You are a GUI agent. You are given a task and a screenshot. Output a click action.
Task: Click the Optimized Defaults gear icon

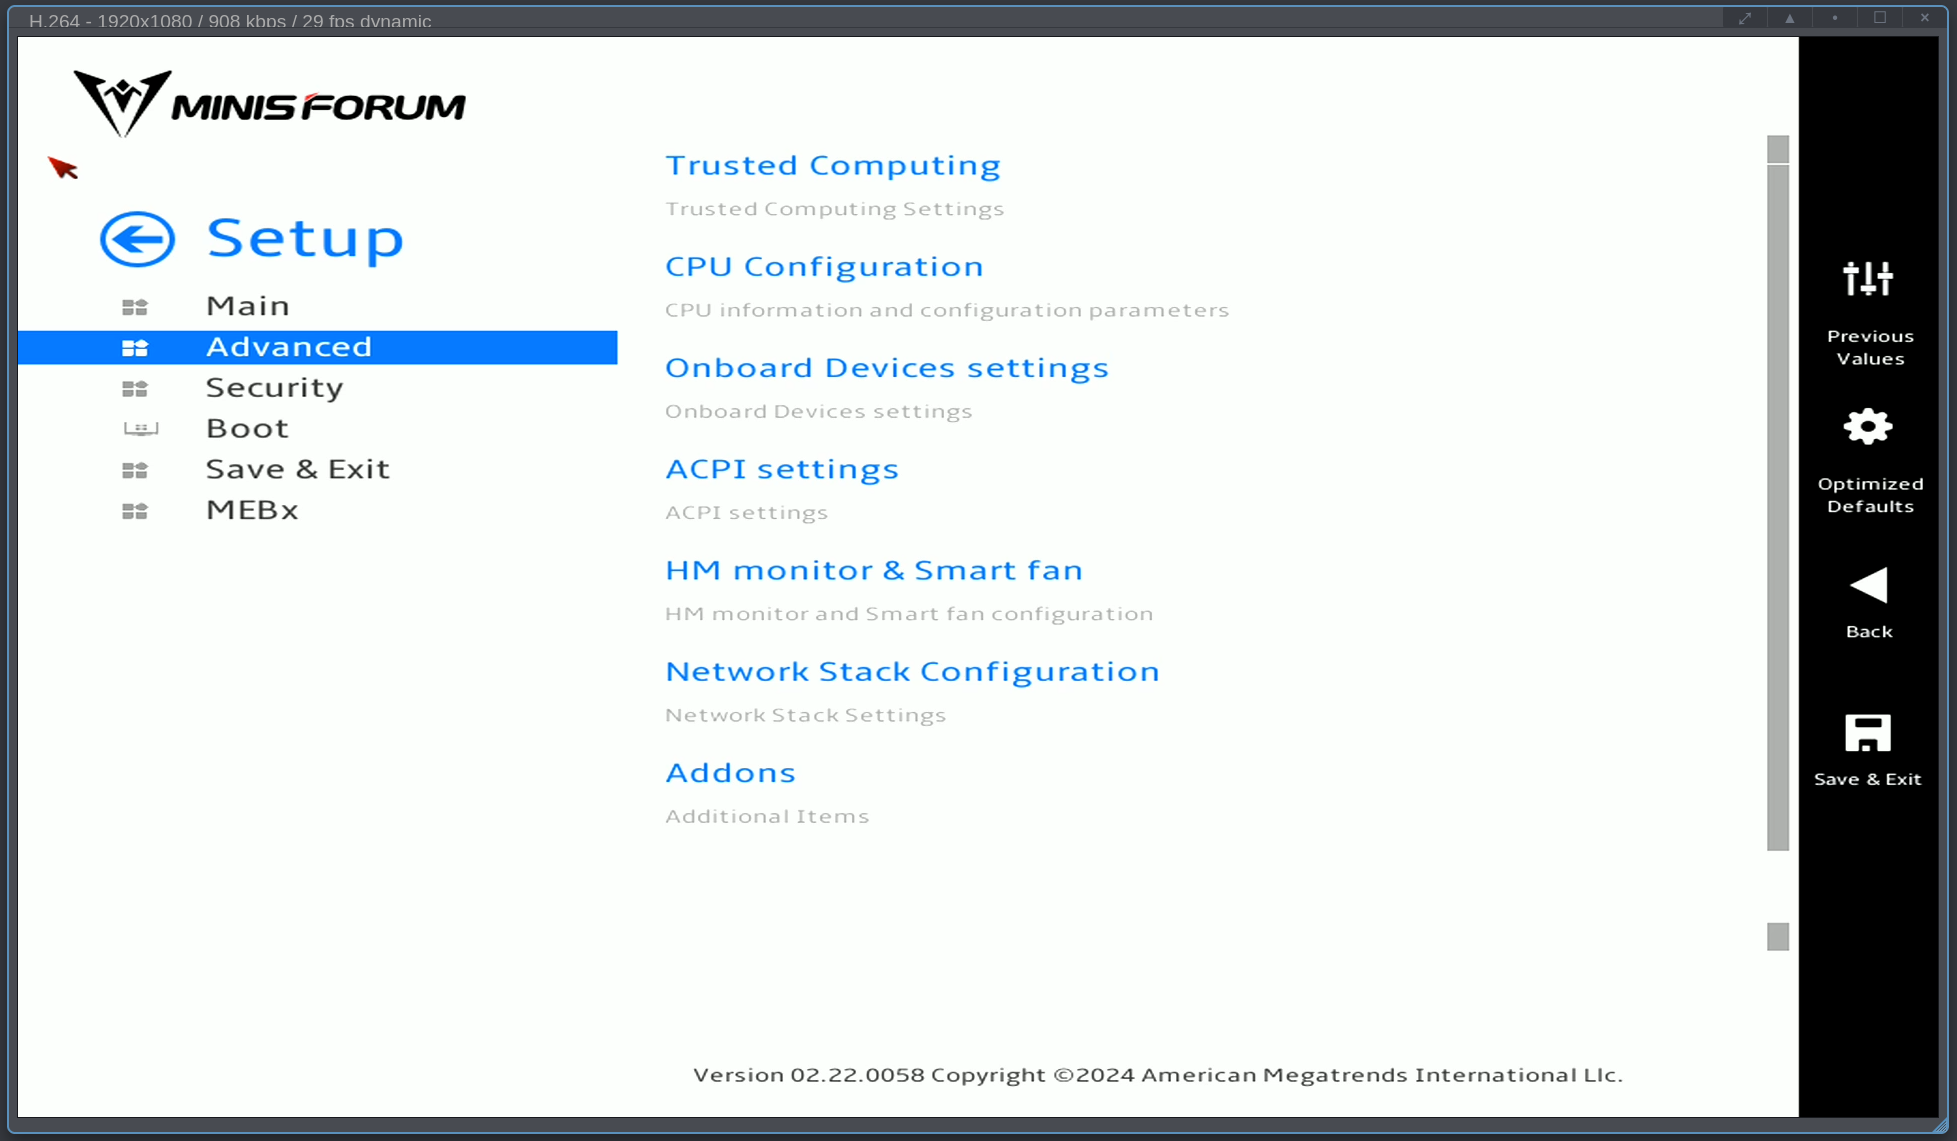click(x=1867, y=427)
